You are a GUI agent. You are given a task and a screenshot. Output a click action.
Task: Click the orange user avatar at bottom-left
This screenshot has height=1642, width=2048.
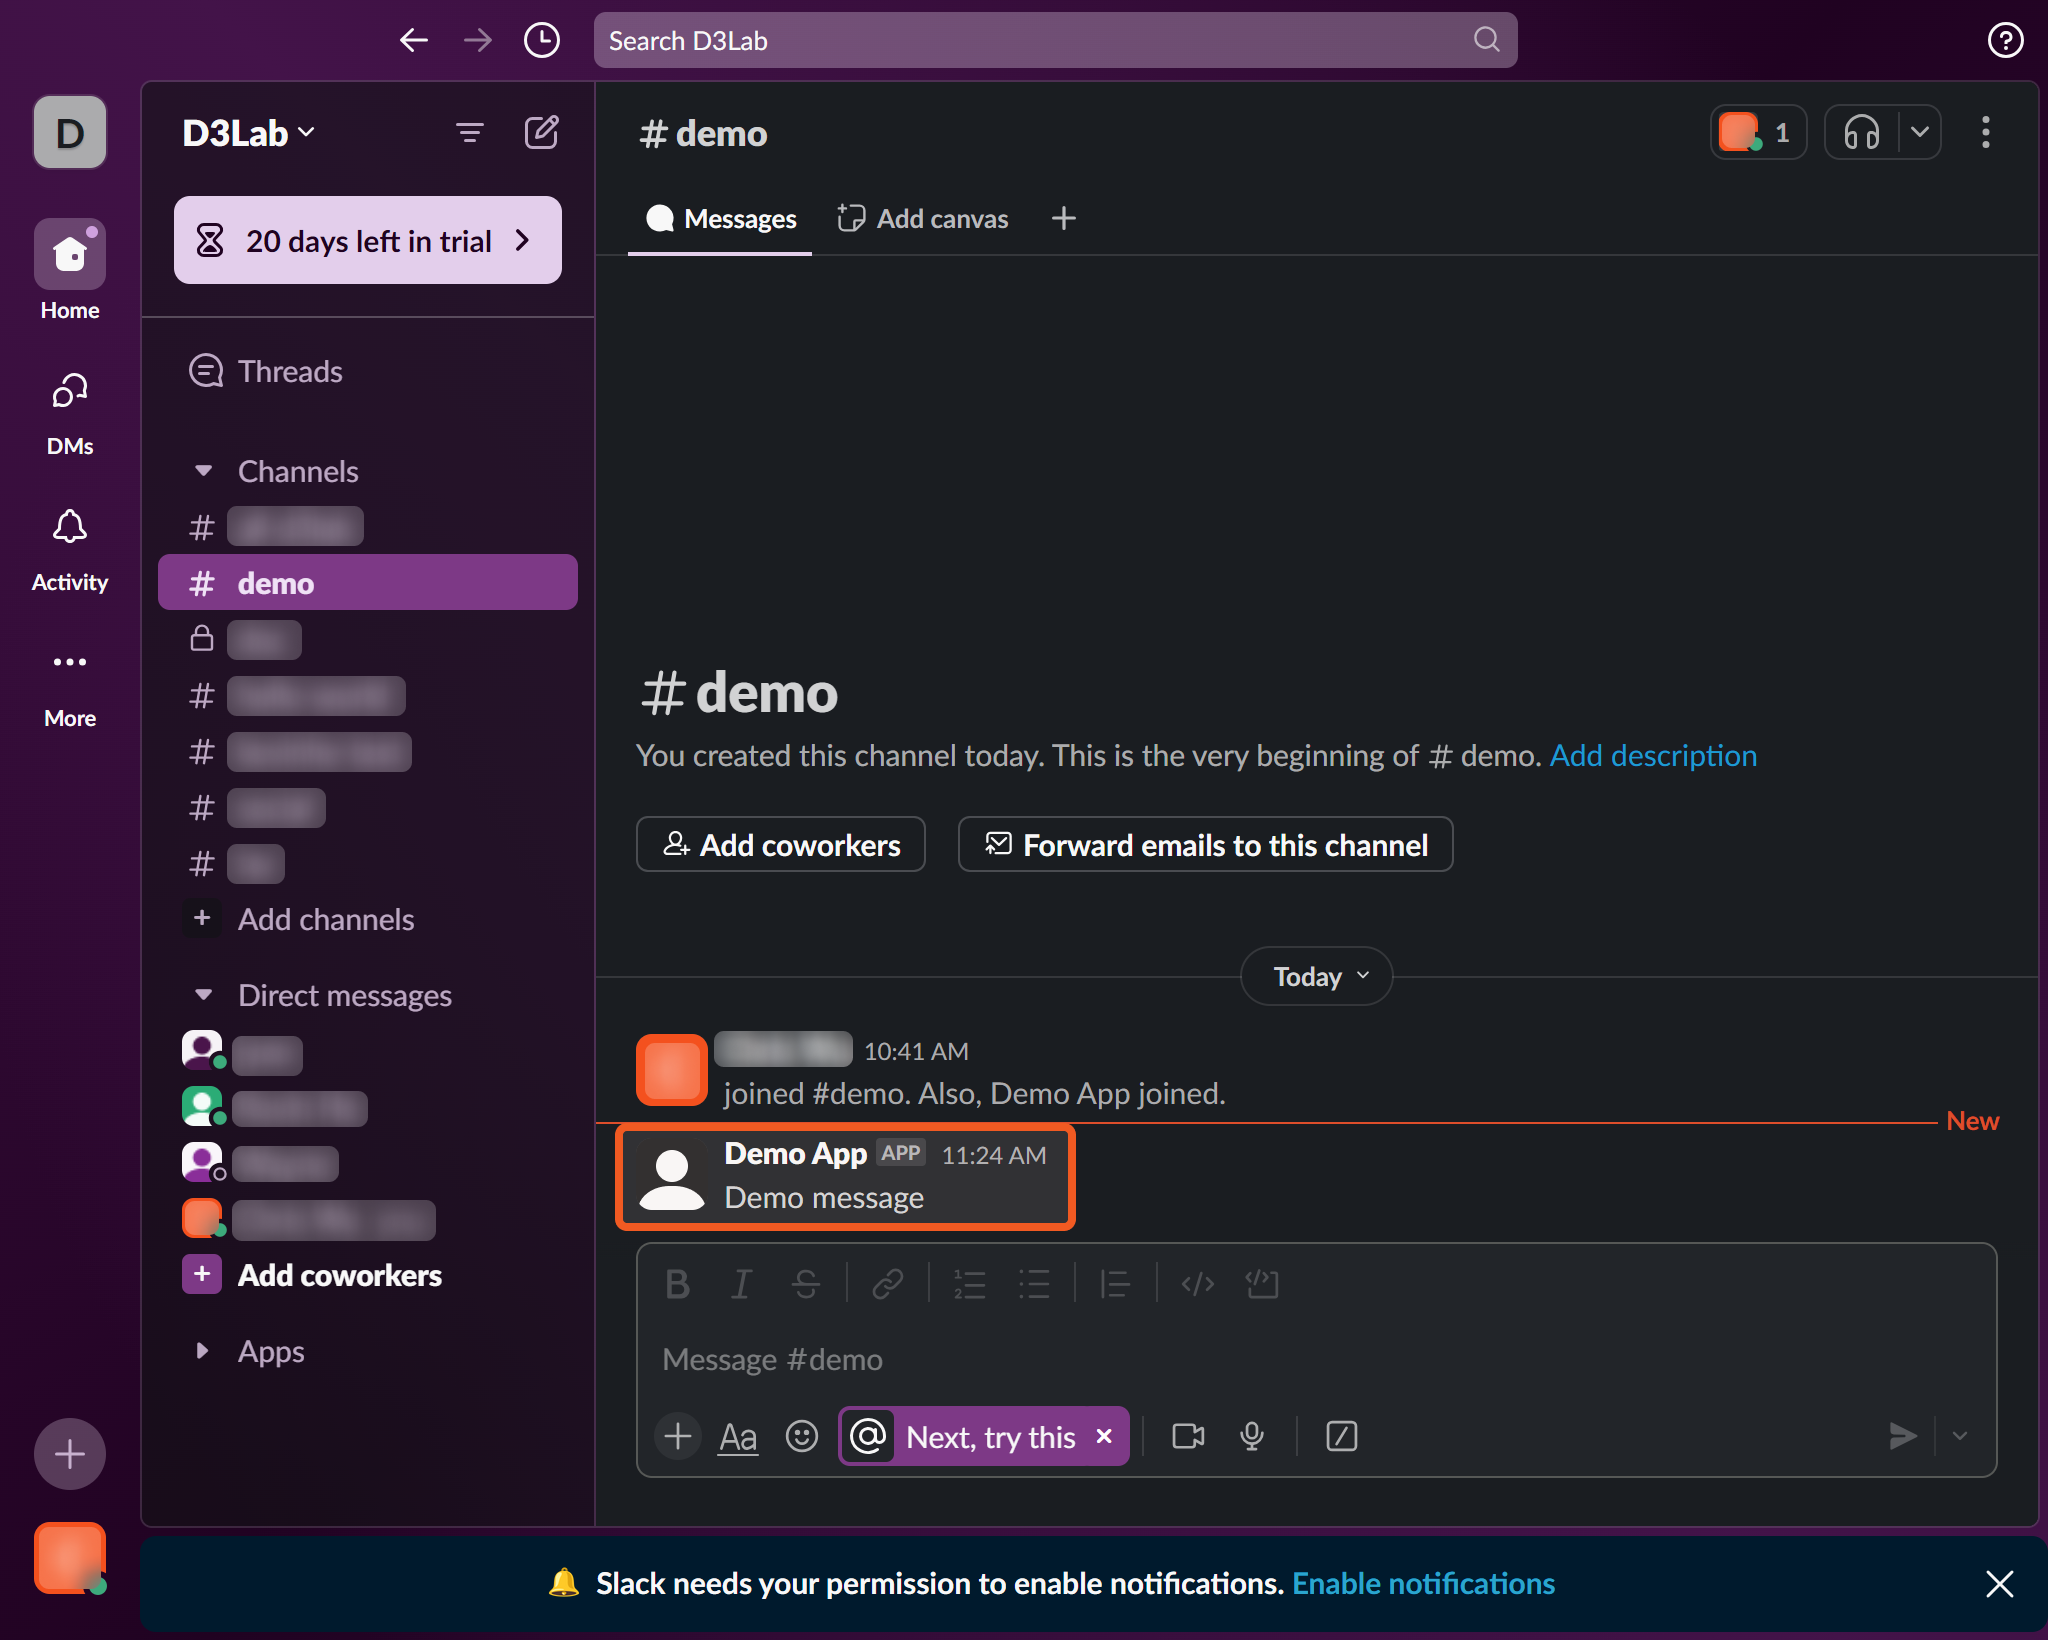point(69,1557)
